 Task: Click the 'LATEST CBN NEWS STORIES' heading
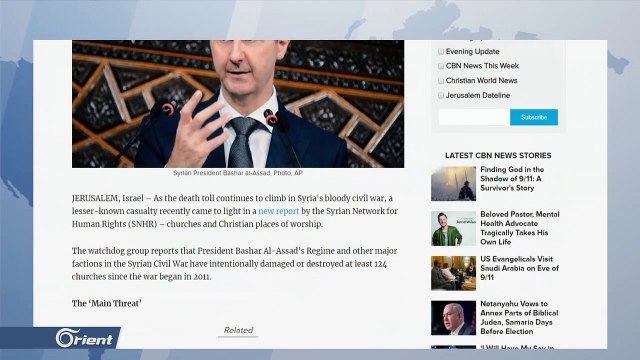(498, 156)
